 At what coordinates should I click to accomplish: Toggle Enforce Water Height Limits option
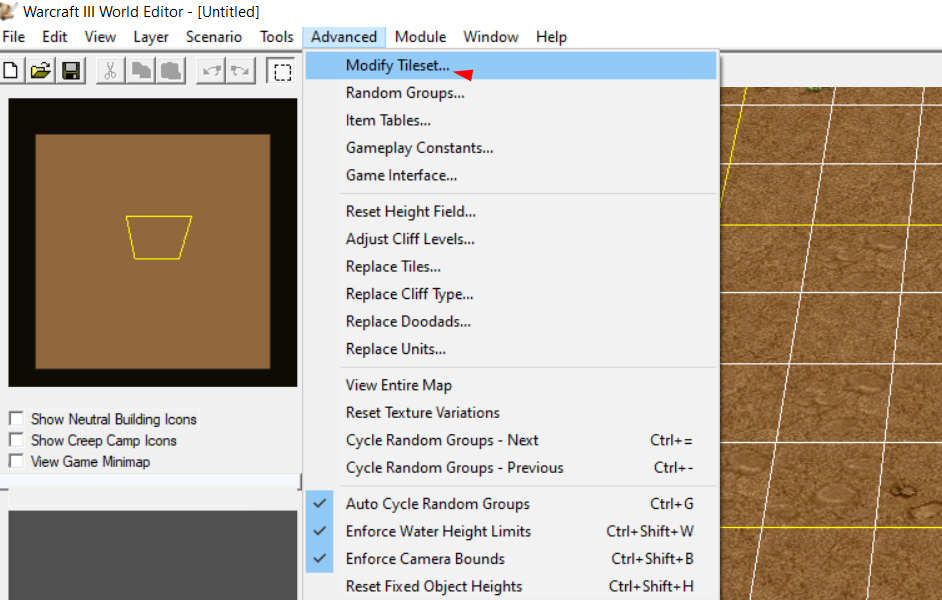point(511,532)
